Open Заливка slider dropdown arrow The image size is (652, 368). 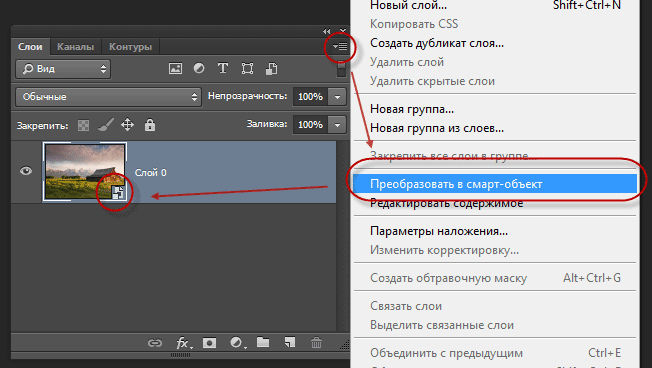(x=337, y=125)
